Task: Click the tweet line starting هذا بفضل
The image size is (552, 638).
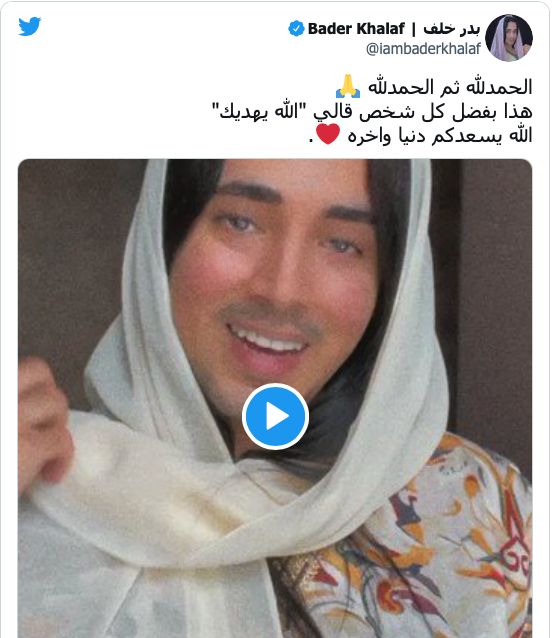Action: (x=372, y=111)
